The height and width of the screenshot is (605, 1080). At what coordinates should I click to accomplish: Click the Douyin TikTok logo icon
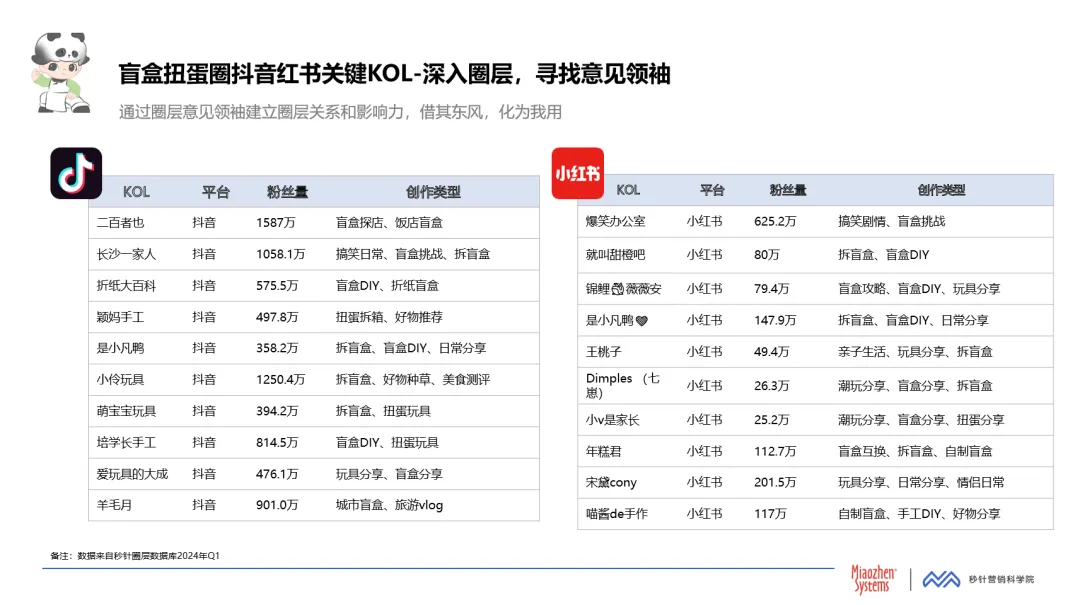76,173
